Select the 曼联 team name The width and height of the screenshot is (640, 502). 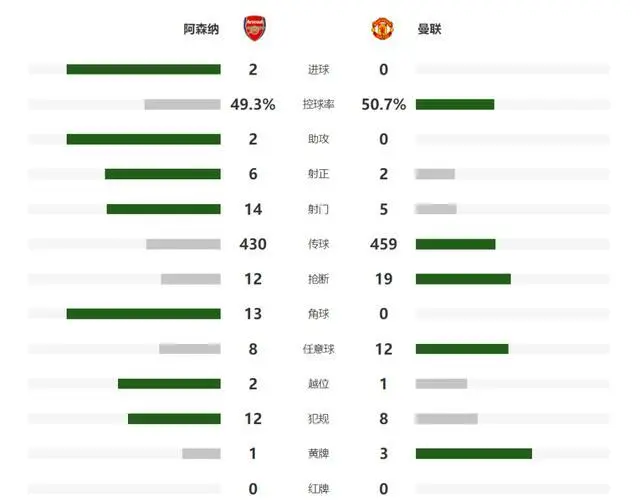pos(429,29)
